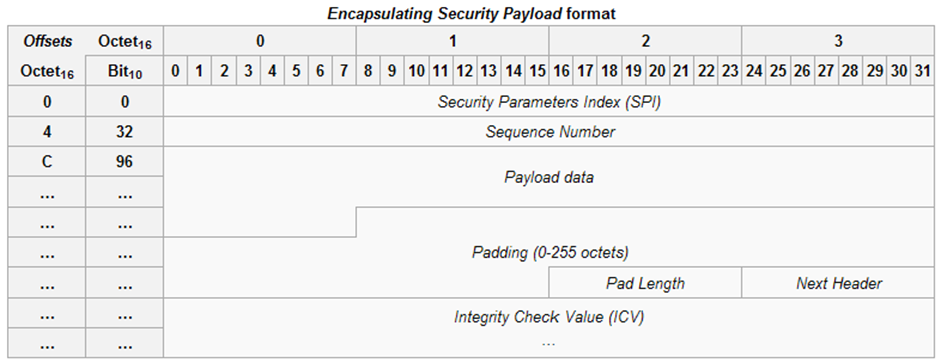Select the offset cell showing C
This screenshot has height=363, width=941.
[46, 161]
